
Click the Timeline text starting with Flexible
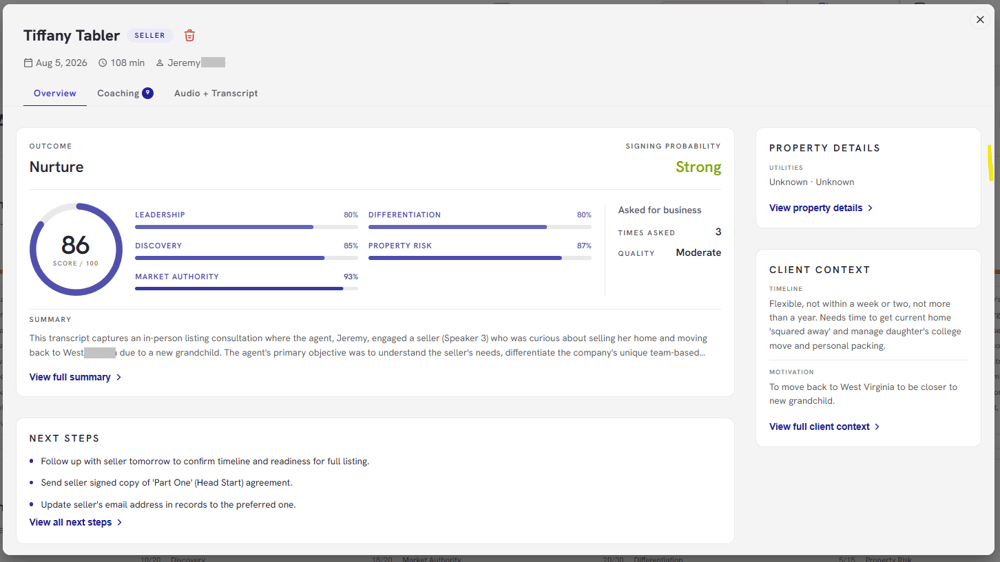coord(865,325)
